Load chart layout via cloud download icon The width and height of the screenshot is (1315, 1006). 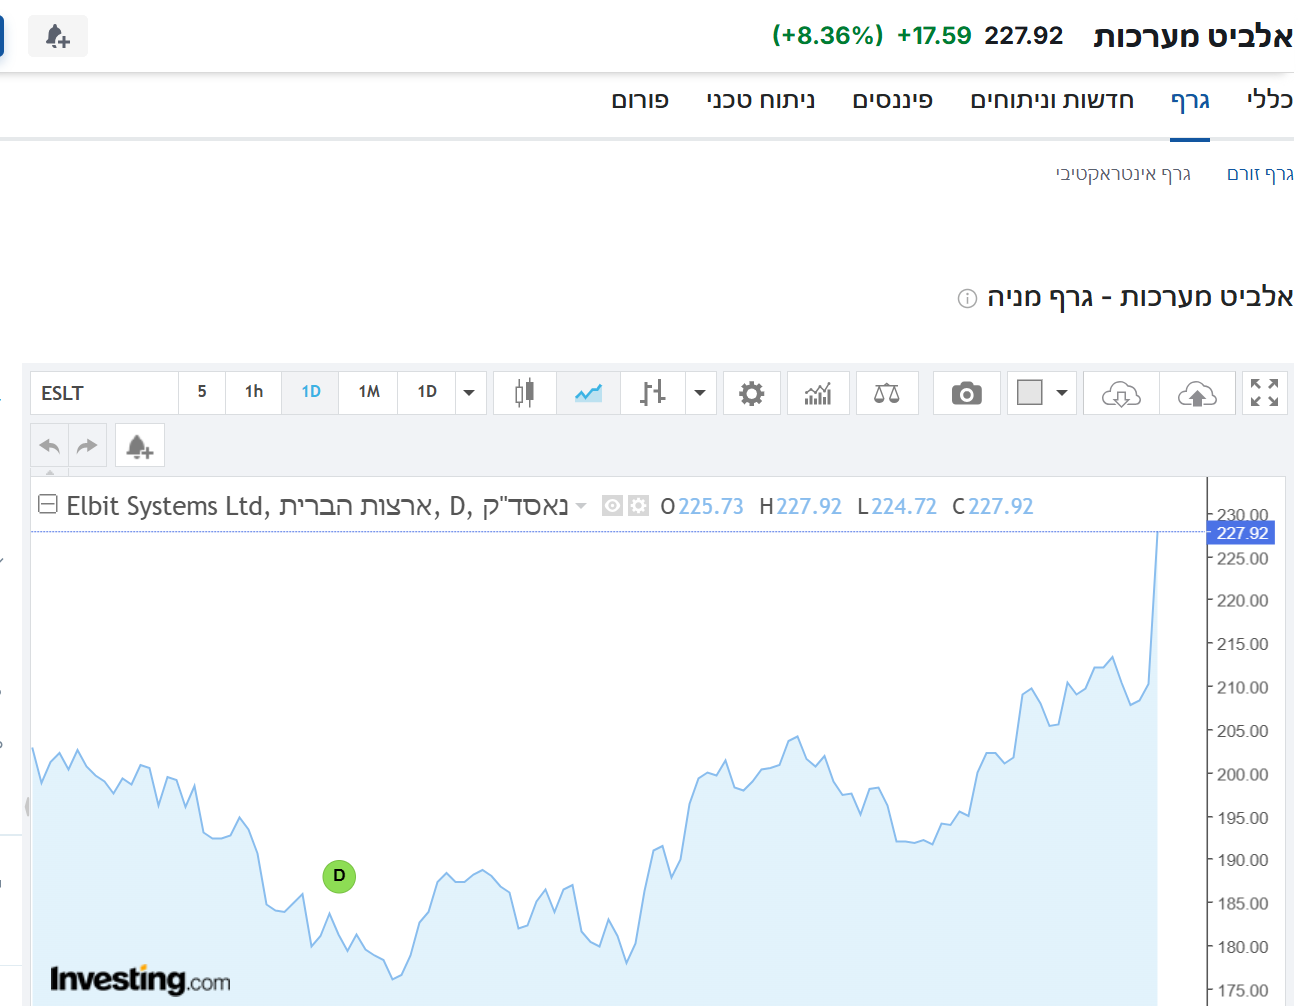(x=1121, y=393)
